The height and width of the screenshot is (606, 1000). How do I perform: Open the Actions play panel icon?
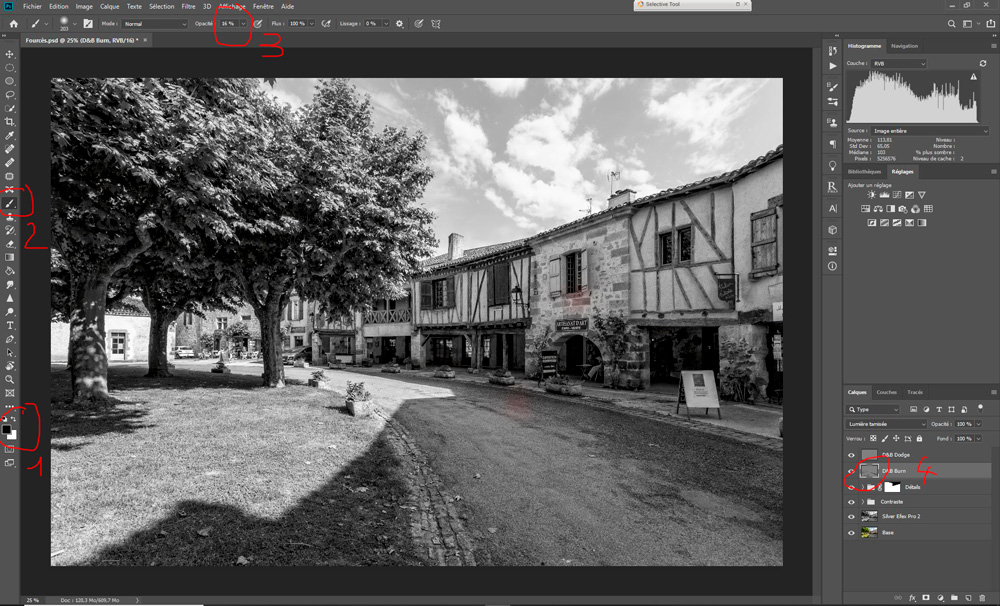[832, 66]
